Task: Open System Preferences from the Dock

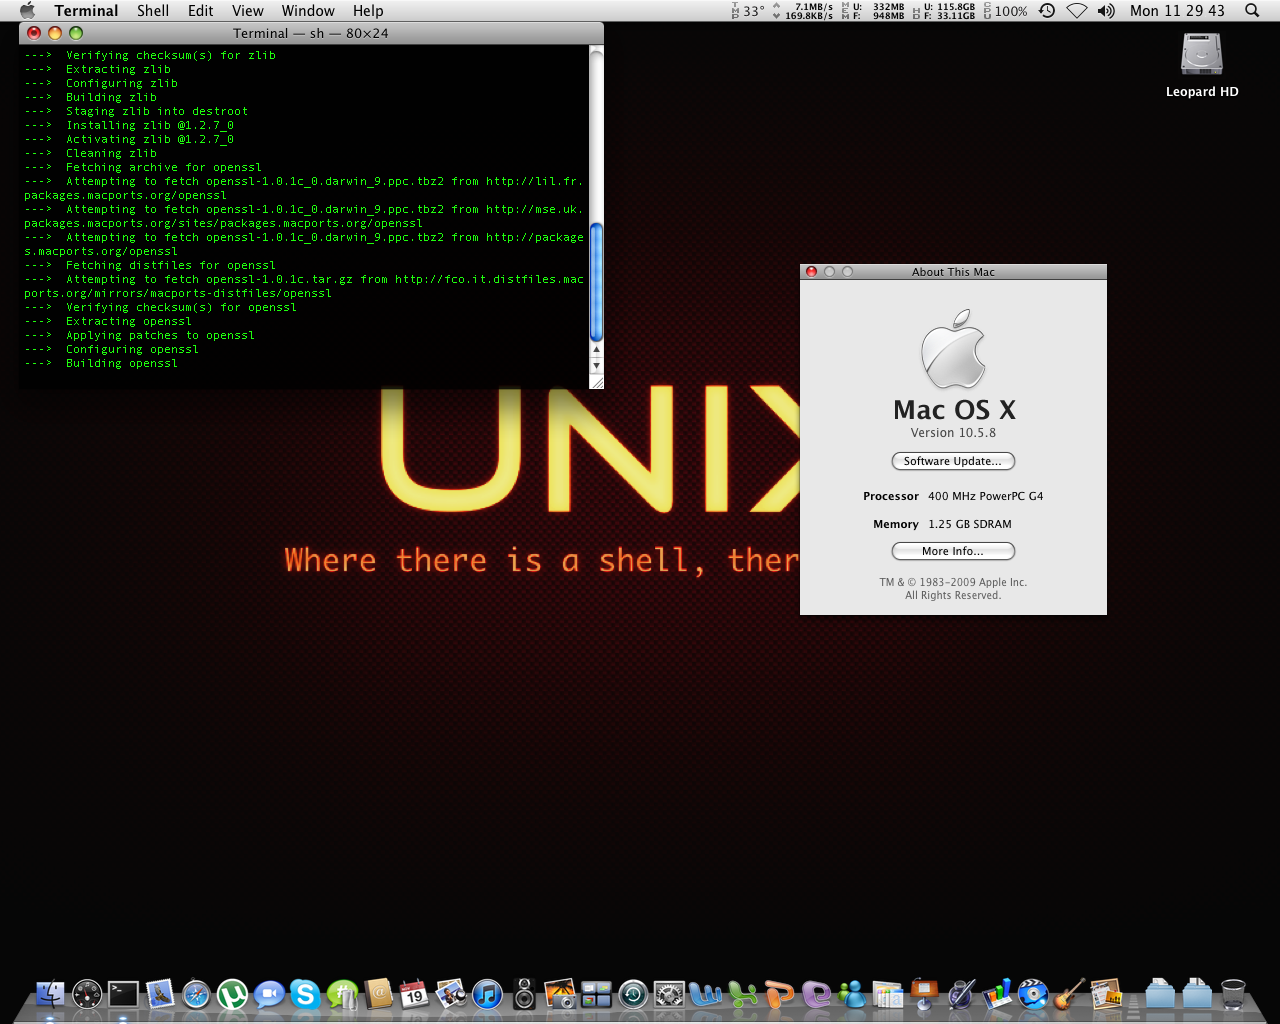Action: click(669, 994)
